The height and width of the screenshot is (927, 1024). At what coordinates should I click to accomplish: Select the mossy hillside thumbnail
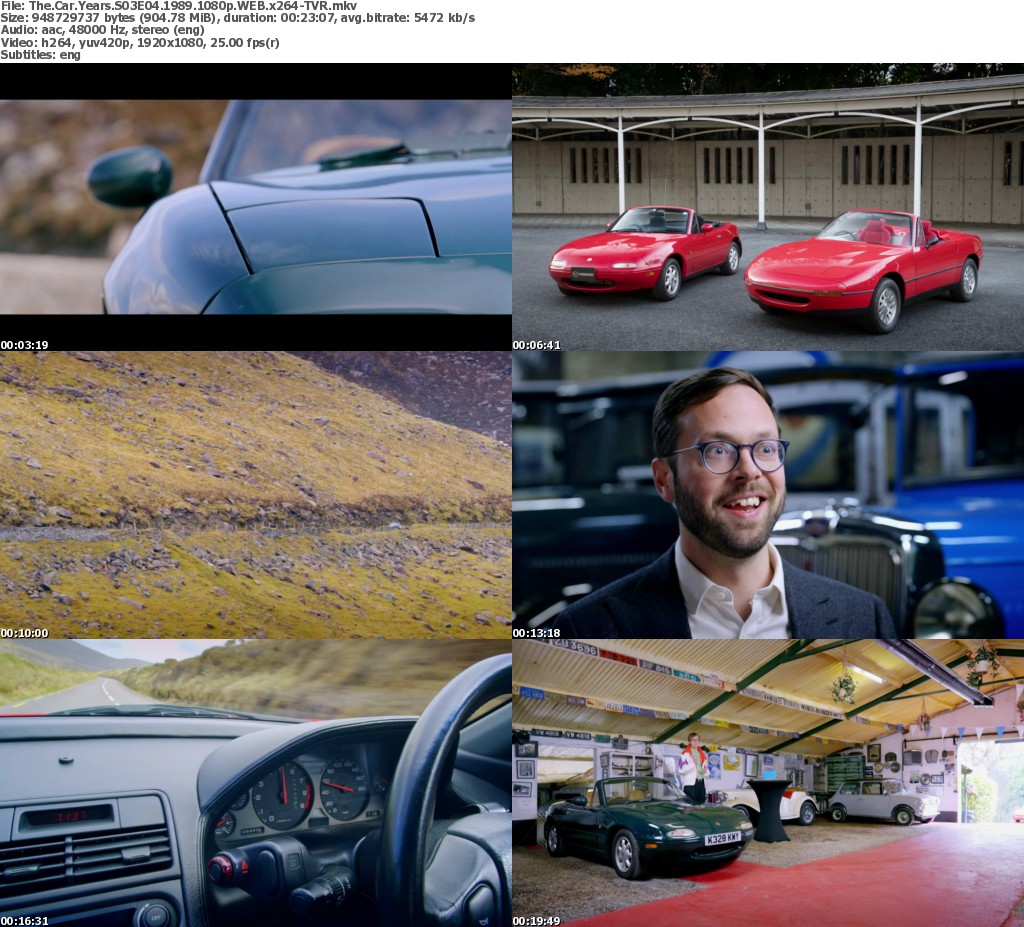click(x=255, y=495)
